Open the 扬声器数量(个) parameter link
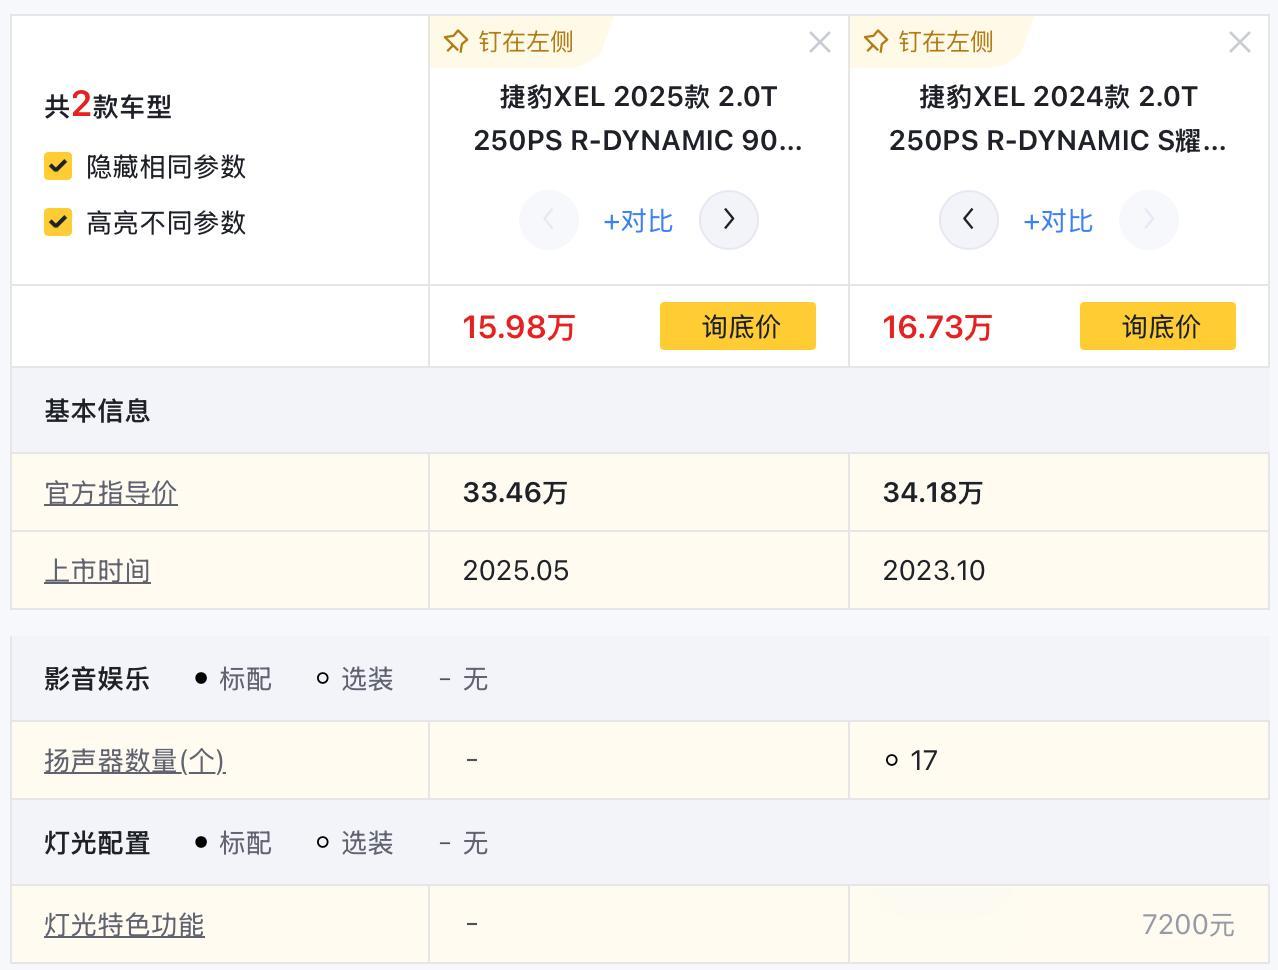 [x=135, y=761]
